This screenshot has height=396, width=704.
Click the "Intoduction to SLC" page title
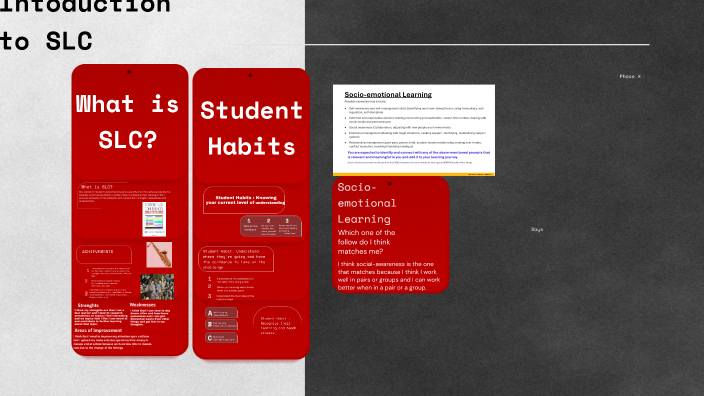coord(85,25)
